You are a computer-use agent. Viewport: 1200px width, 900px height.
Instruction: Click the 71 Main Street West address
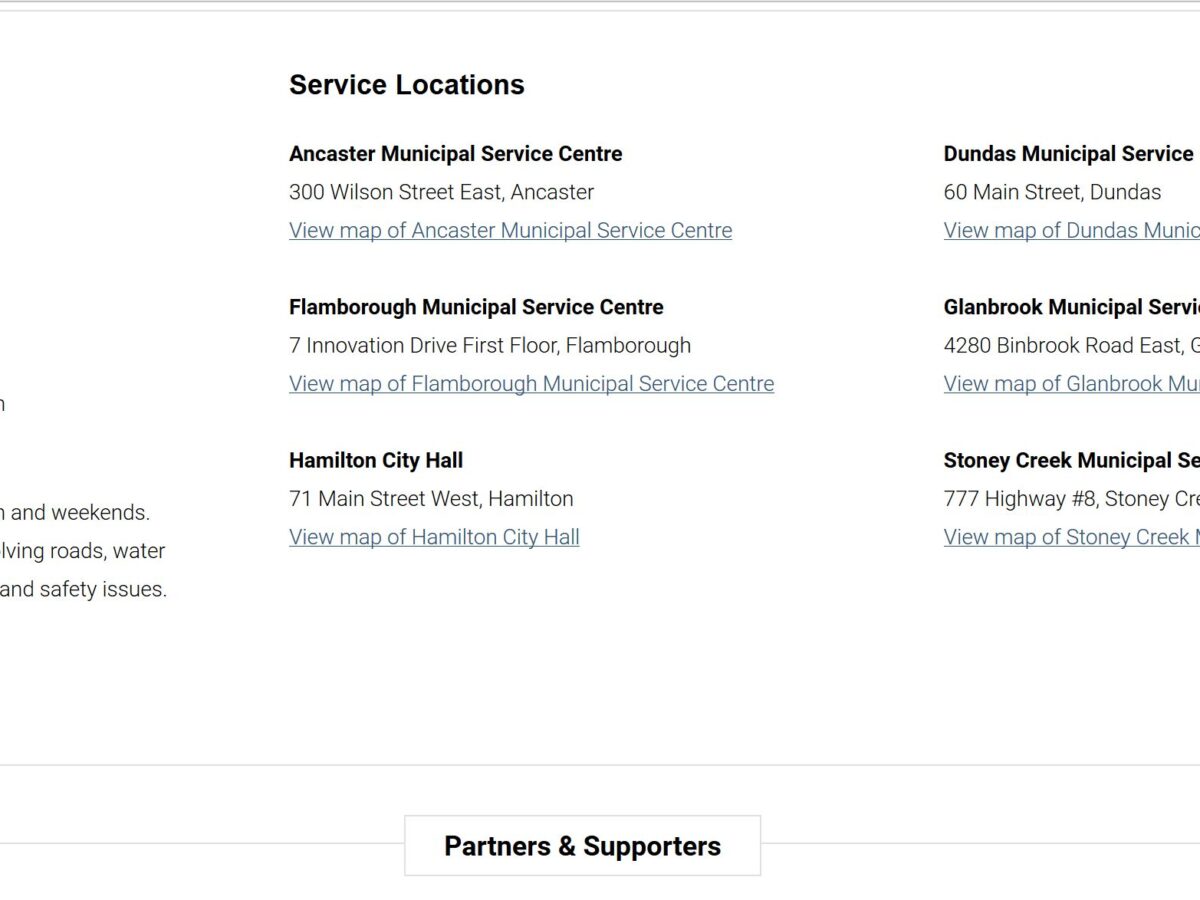coord(431,498)
